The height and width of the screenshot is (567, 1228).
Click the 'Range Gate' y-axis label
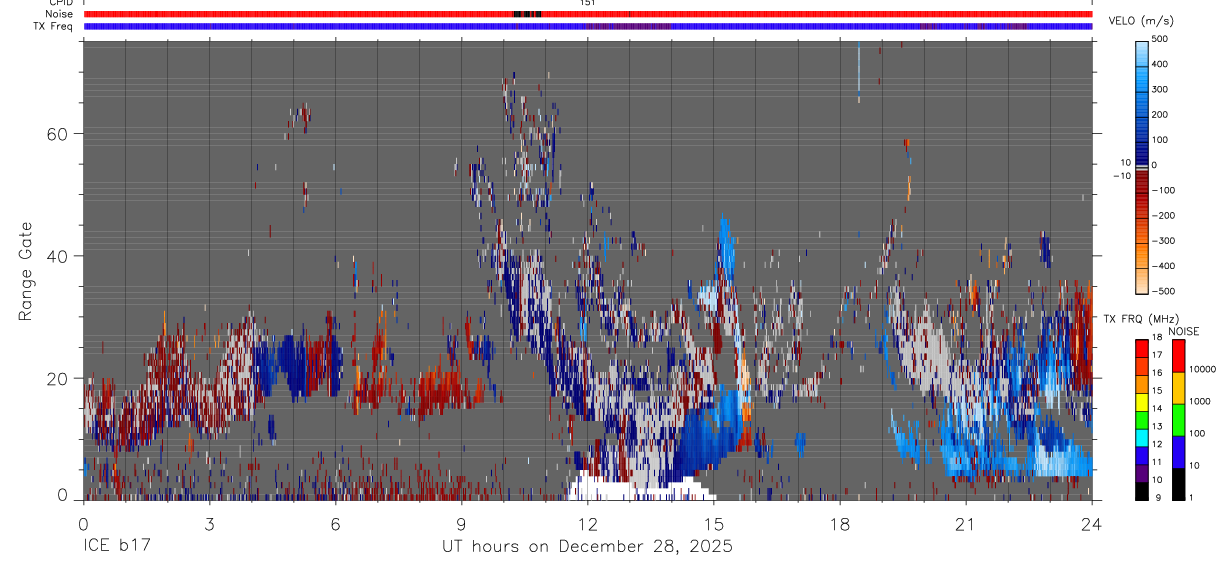click(x=27, y=271)
